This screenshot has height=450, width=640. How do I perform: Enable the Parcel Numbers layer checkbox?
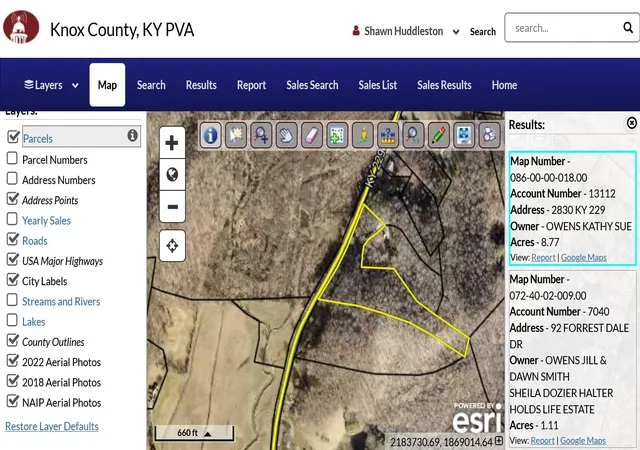[x=12, y=158]
